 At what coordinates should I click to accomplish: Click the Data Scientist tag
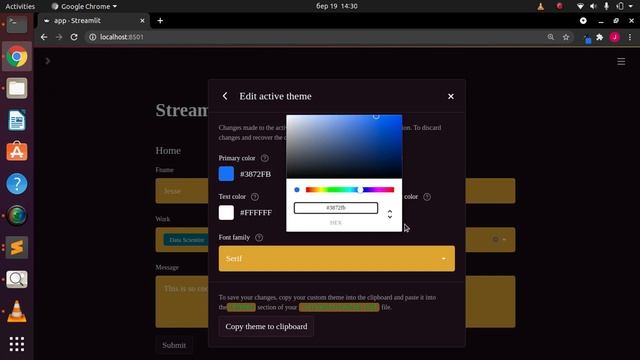186,240
